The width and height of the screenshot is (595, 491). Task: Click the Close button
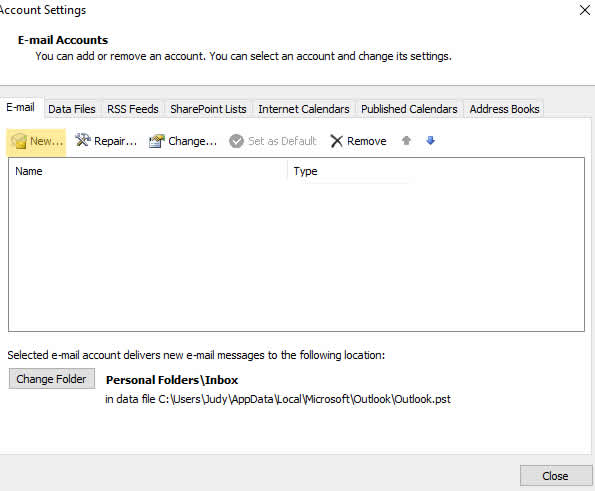(556, 476)
